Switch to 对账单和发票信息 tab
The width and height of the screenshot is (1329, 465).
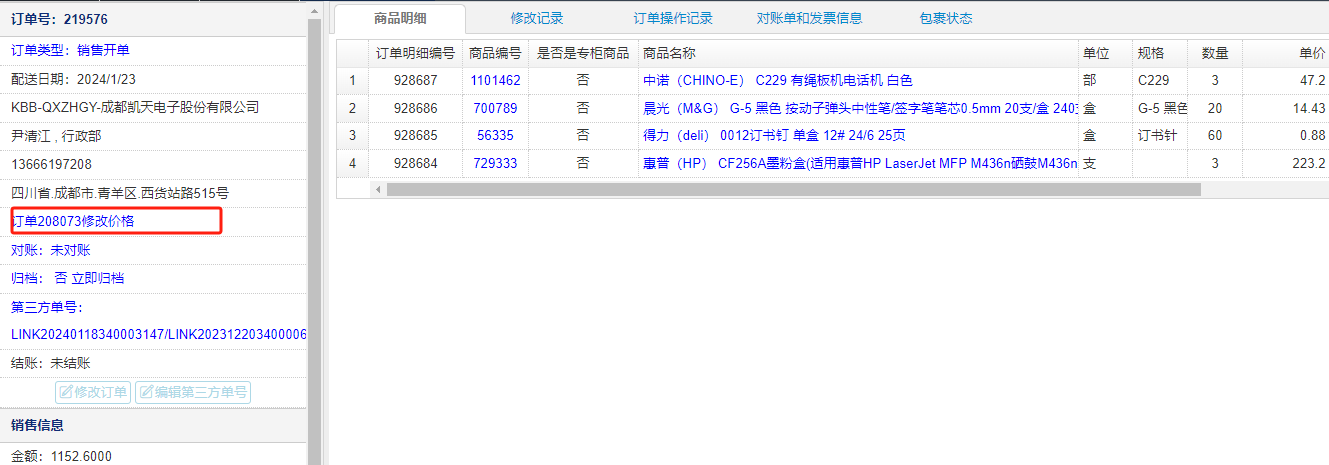pos(809,18)
